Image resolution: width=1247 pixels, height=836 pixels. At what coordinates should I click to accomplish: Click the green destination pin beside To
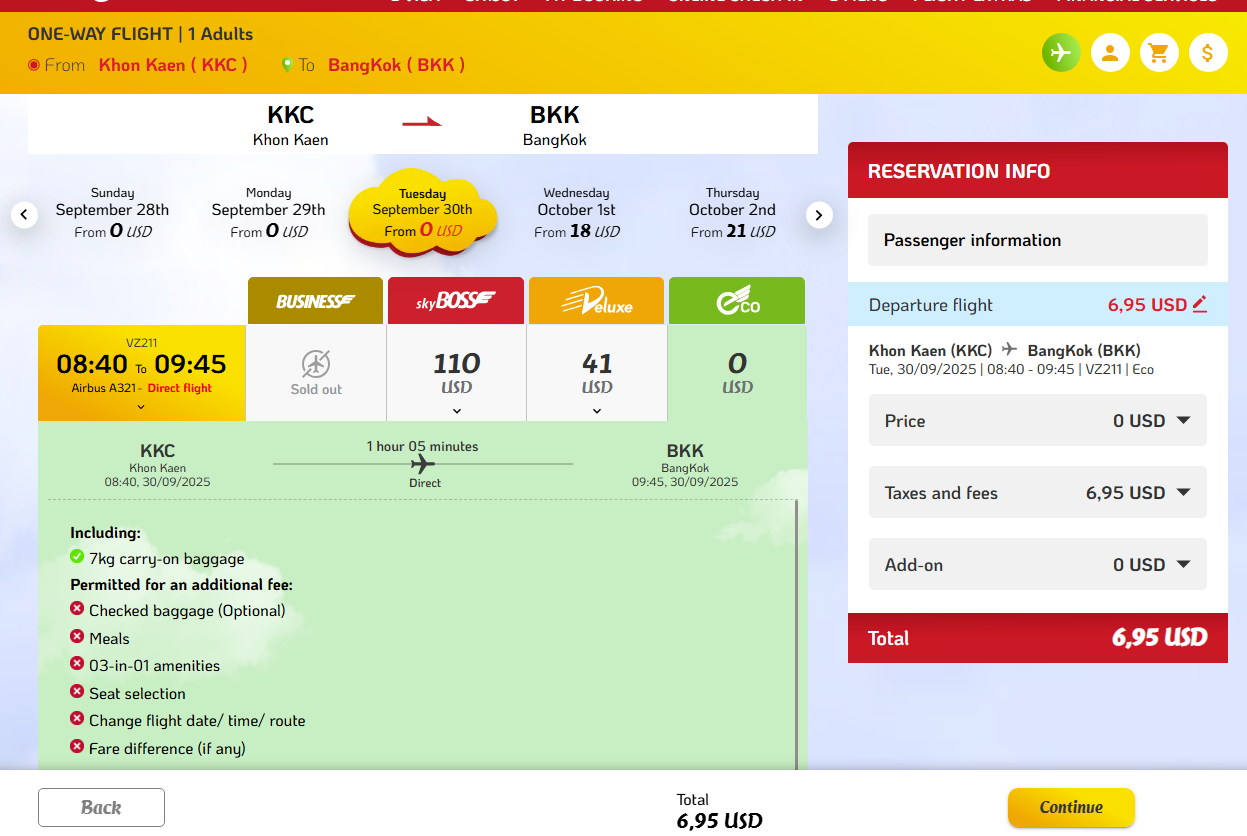tap(287, 65)
